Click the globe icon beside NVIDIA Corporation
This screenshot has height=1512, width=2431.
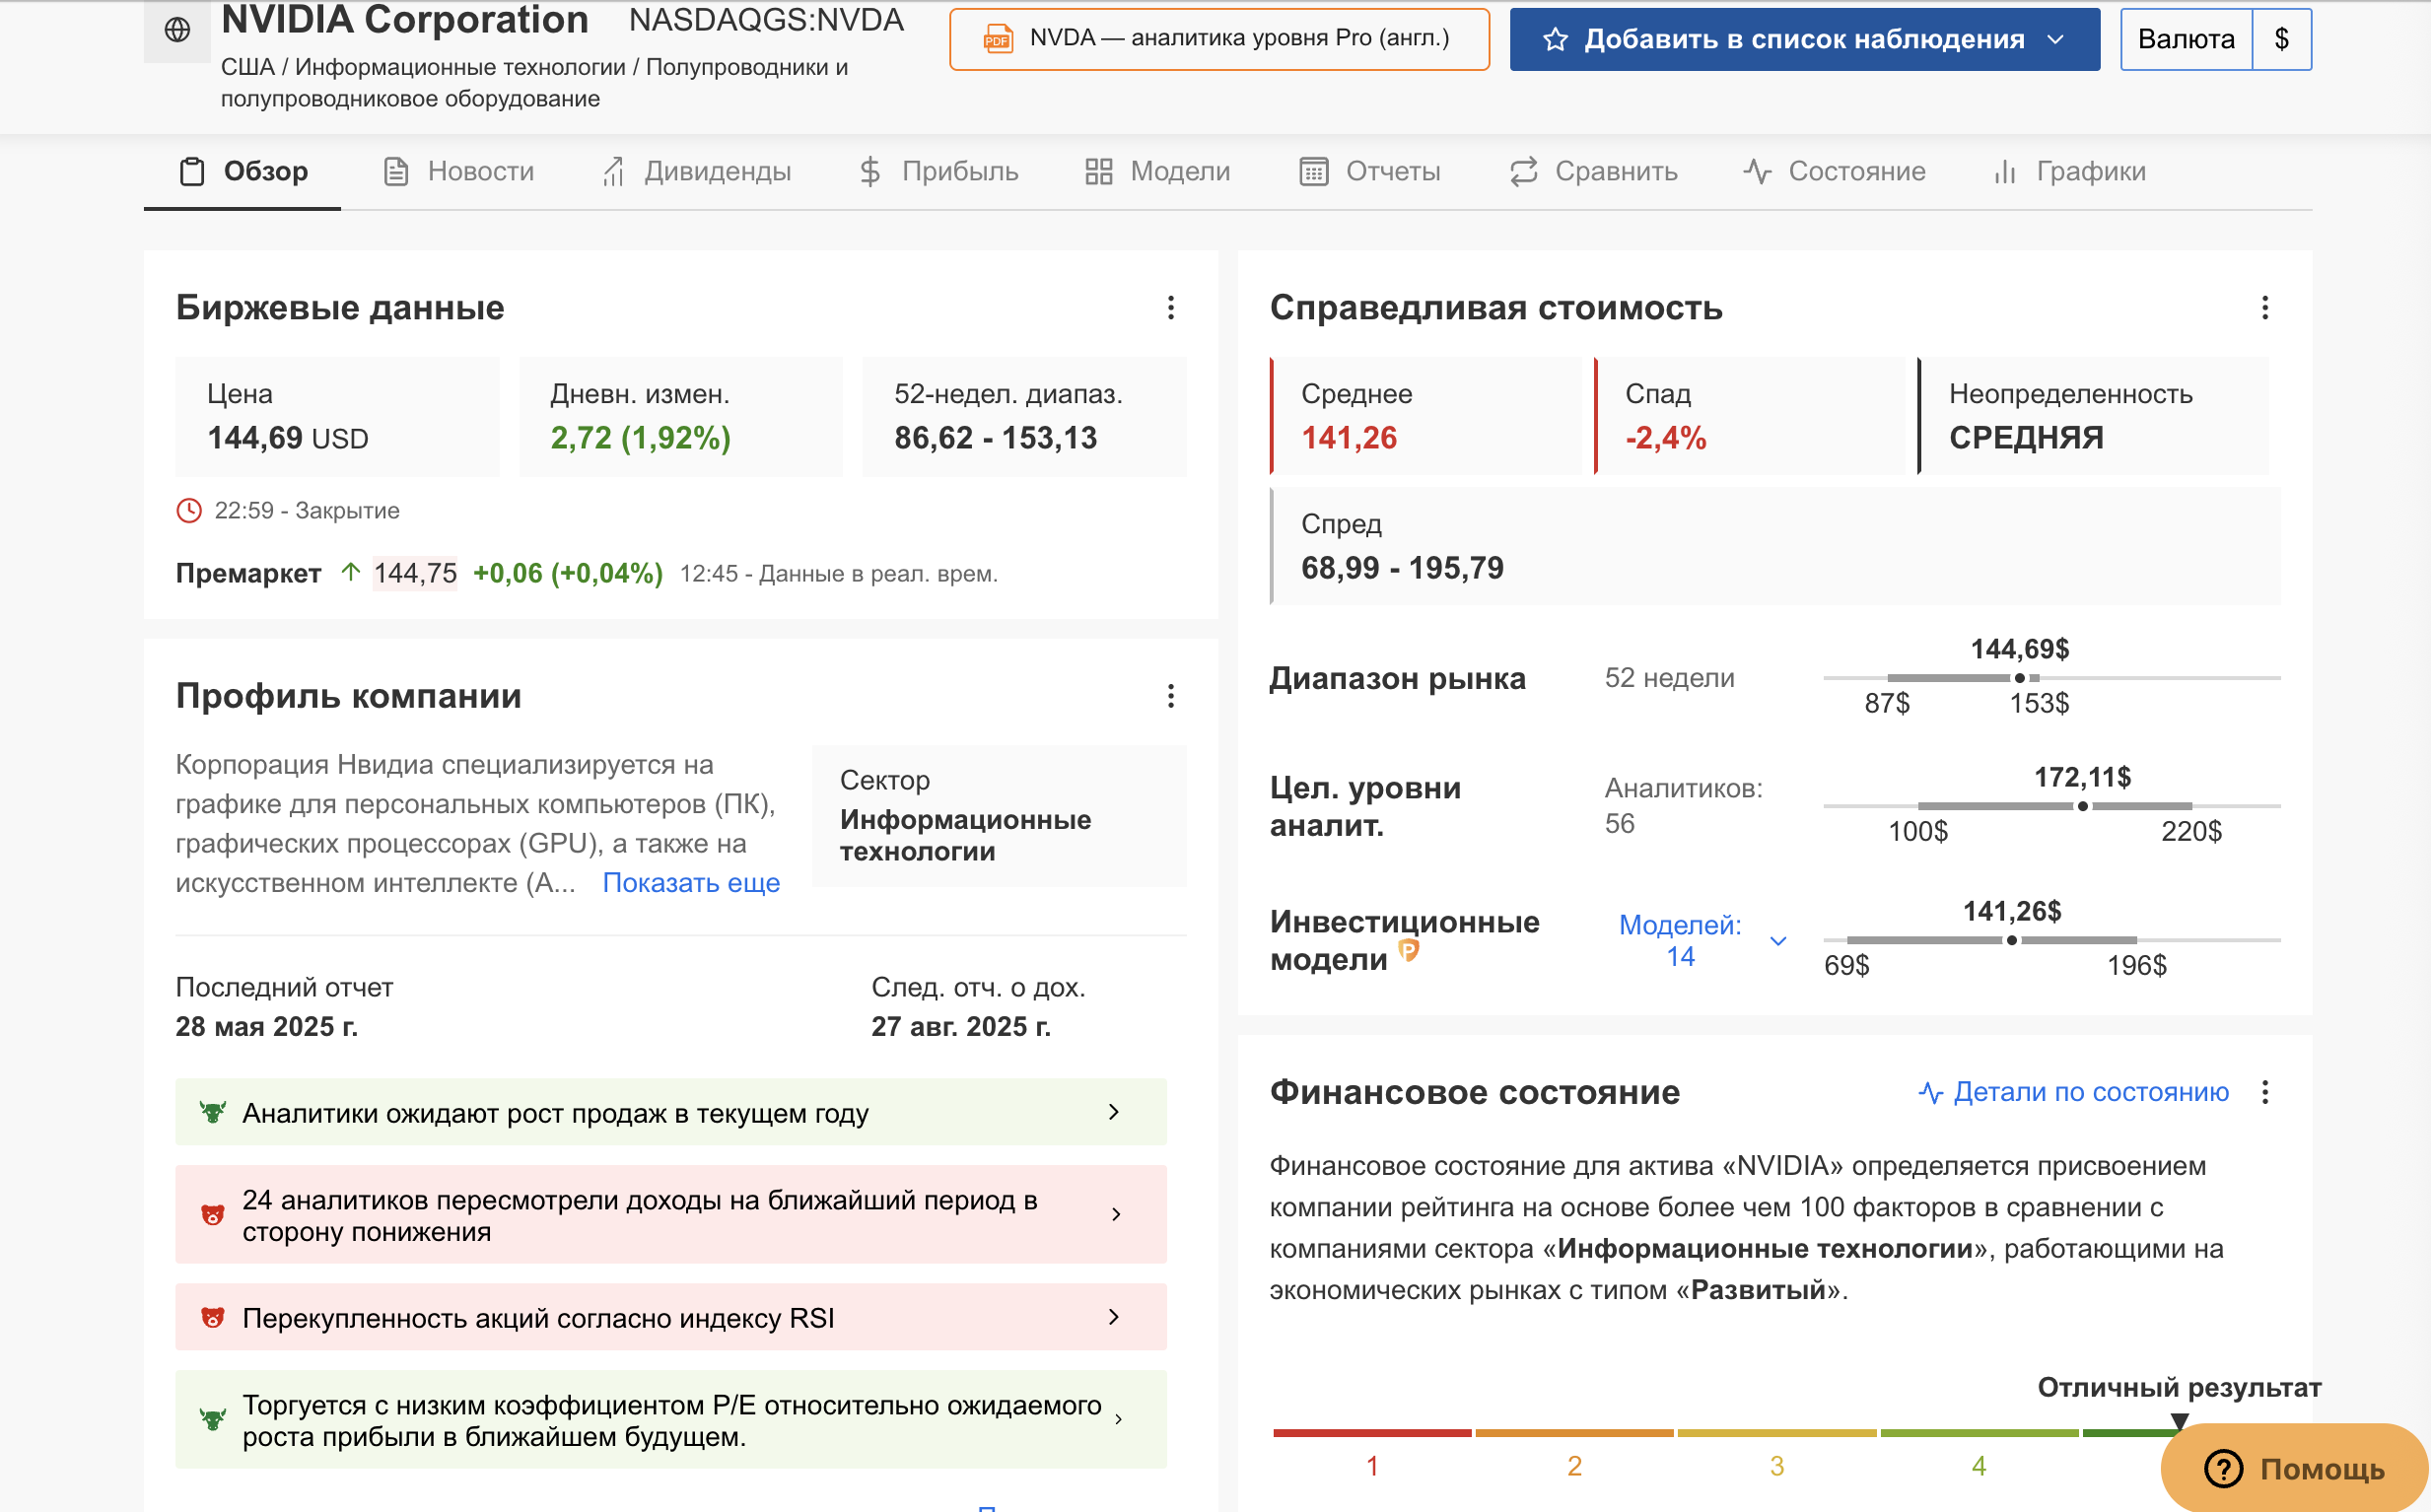(177, 30)
